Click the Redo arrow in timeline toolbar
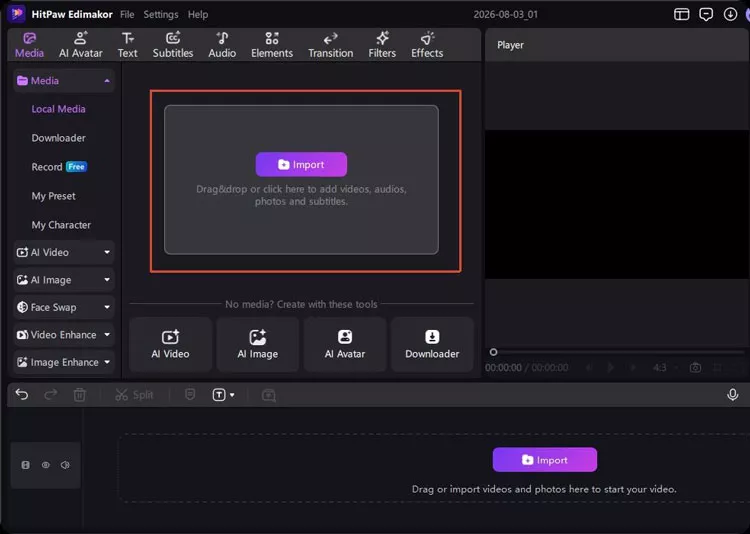This screenshot has height=534, width=750. [51, 395]
